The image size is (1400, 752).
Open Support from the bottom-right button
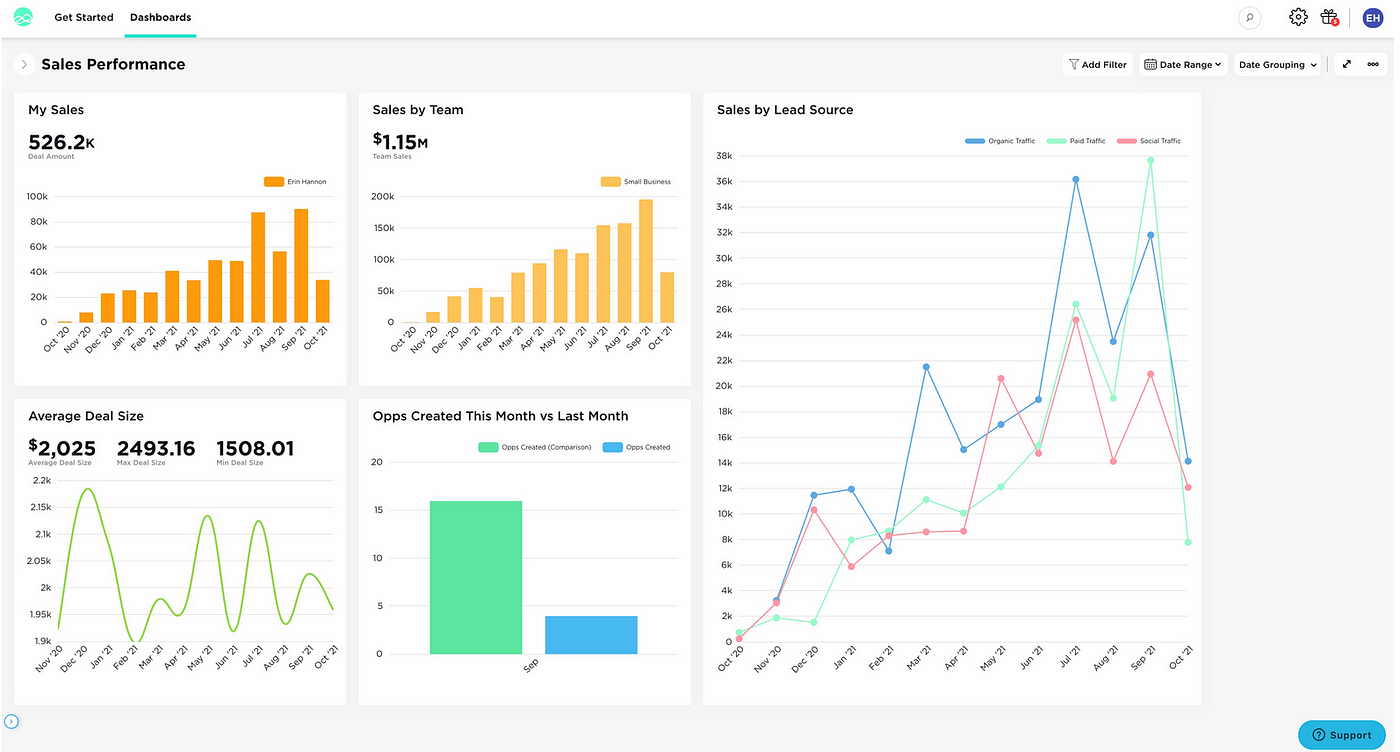coord(1341,734)
